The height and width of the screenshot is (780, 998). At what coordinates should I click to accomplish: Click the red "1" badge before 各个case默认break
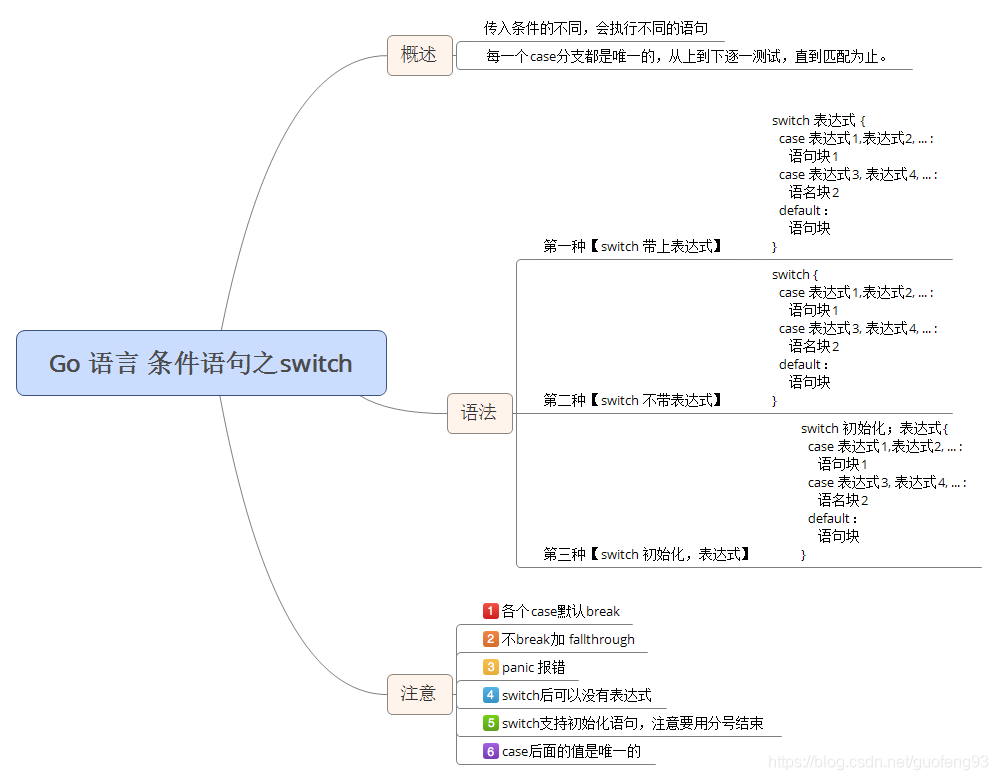[x=489, y=611]
